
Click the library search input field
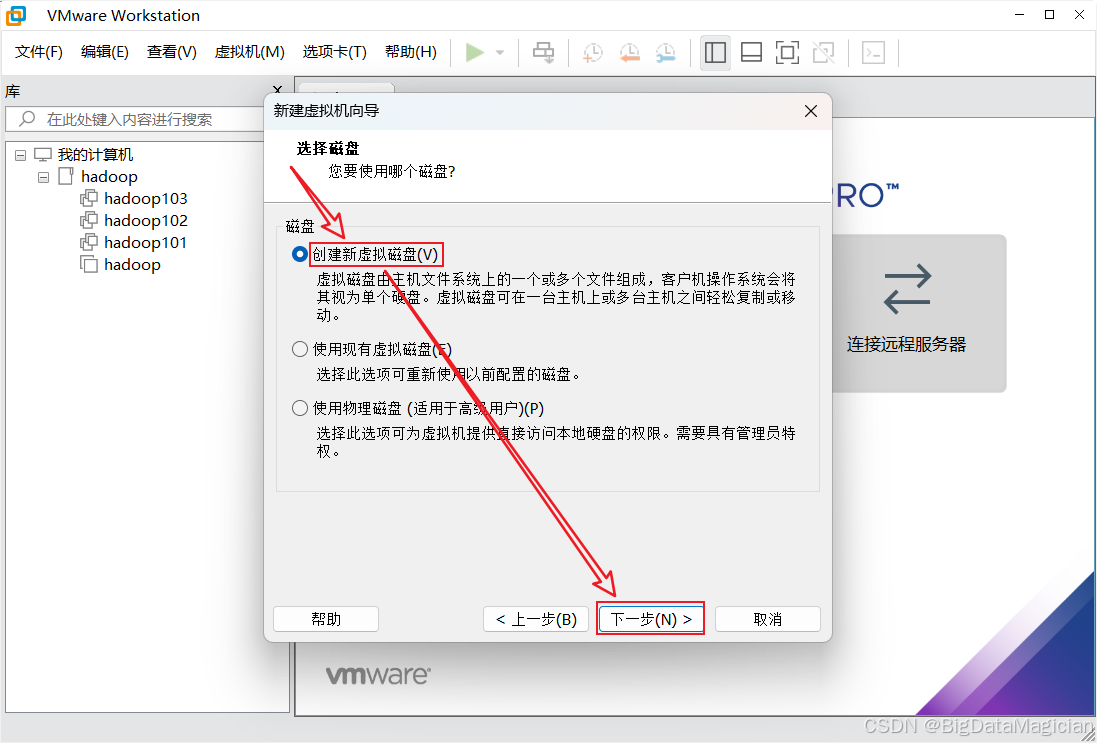tap(136, 119)
